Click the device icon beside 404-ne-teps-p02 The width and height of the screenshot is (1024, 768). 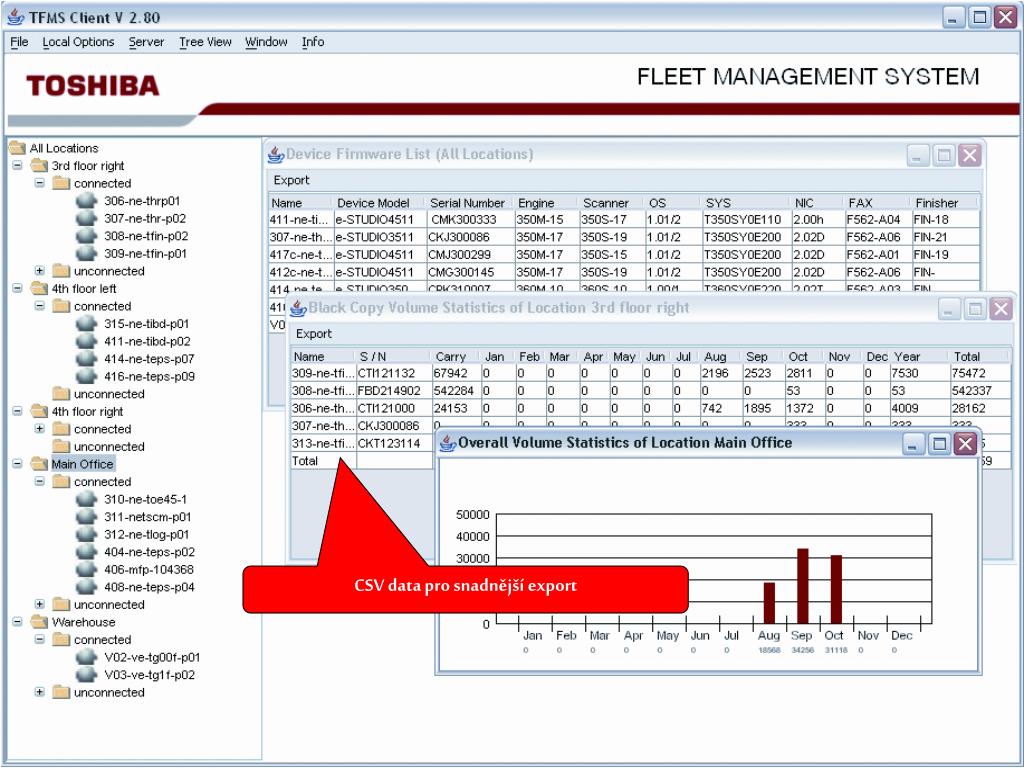tap(86, 552)
